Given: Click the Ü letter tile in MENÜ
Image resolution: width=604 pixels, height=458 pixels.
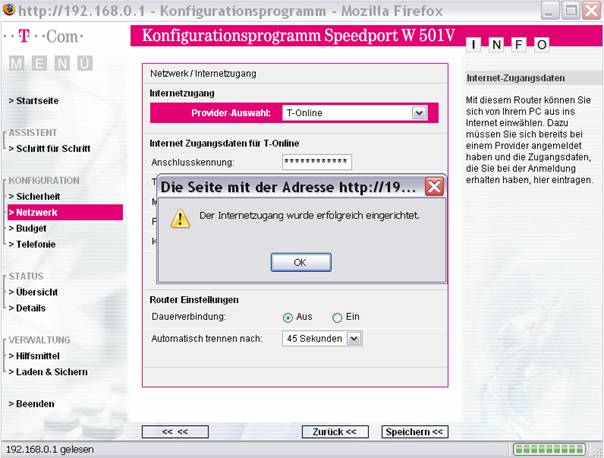Looking at the screenshot, I should point(85,63).
